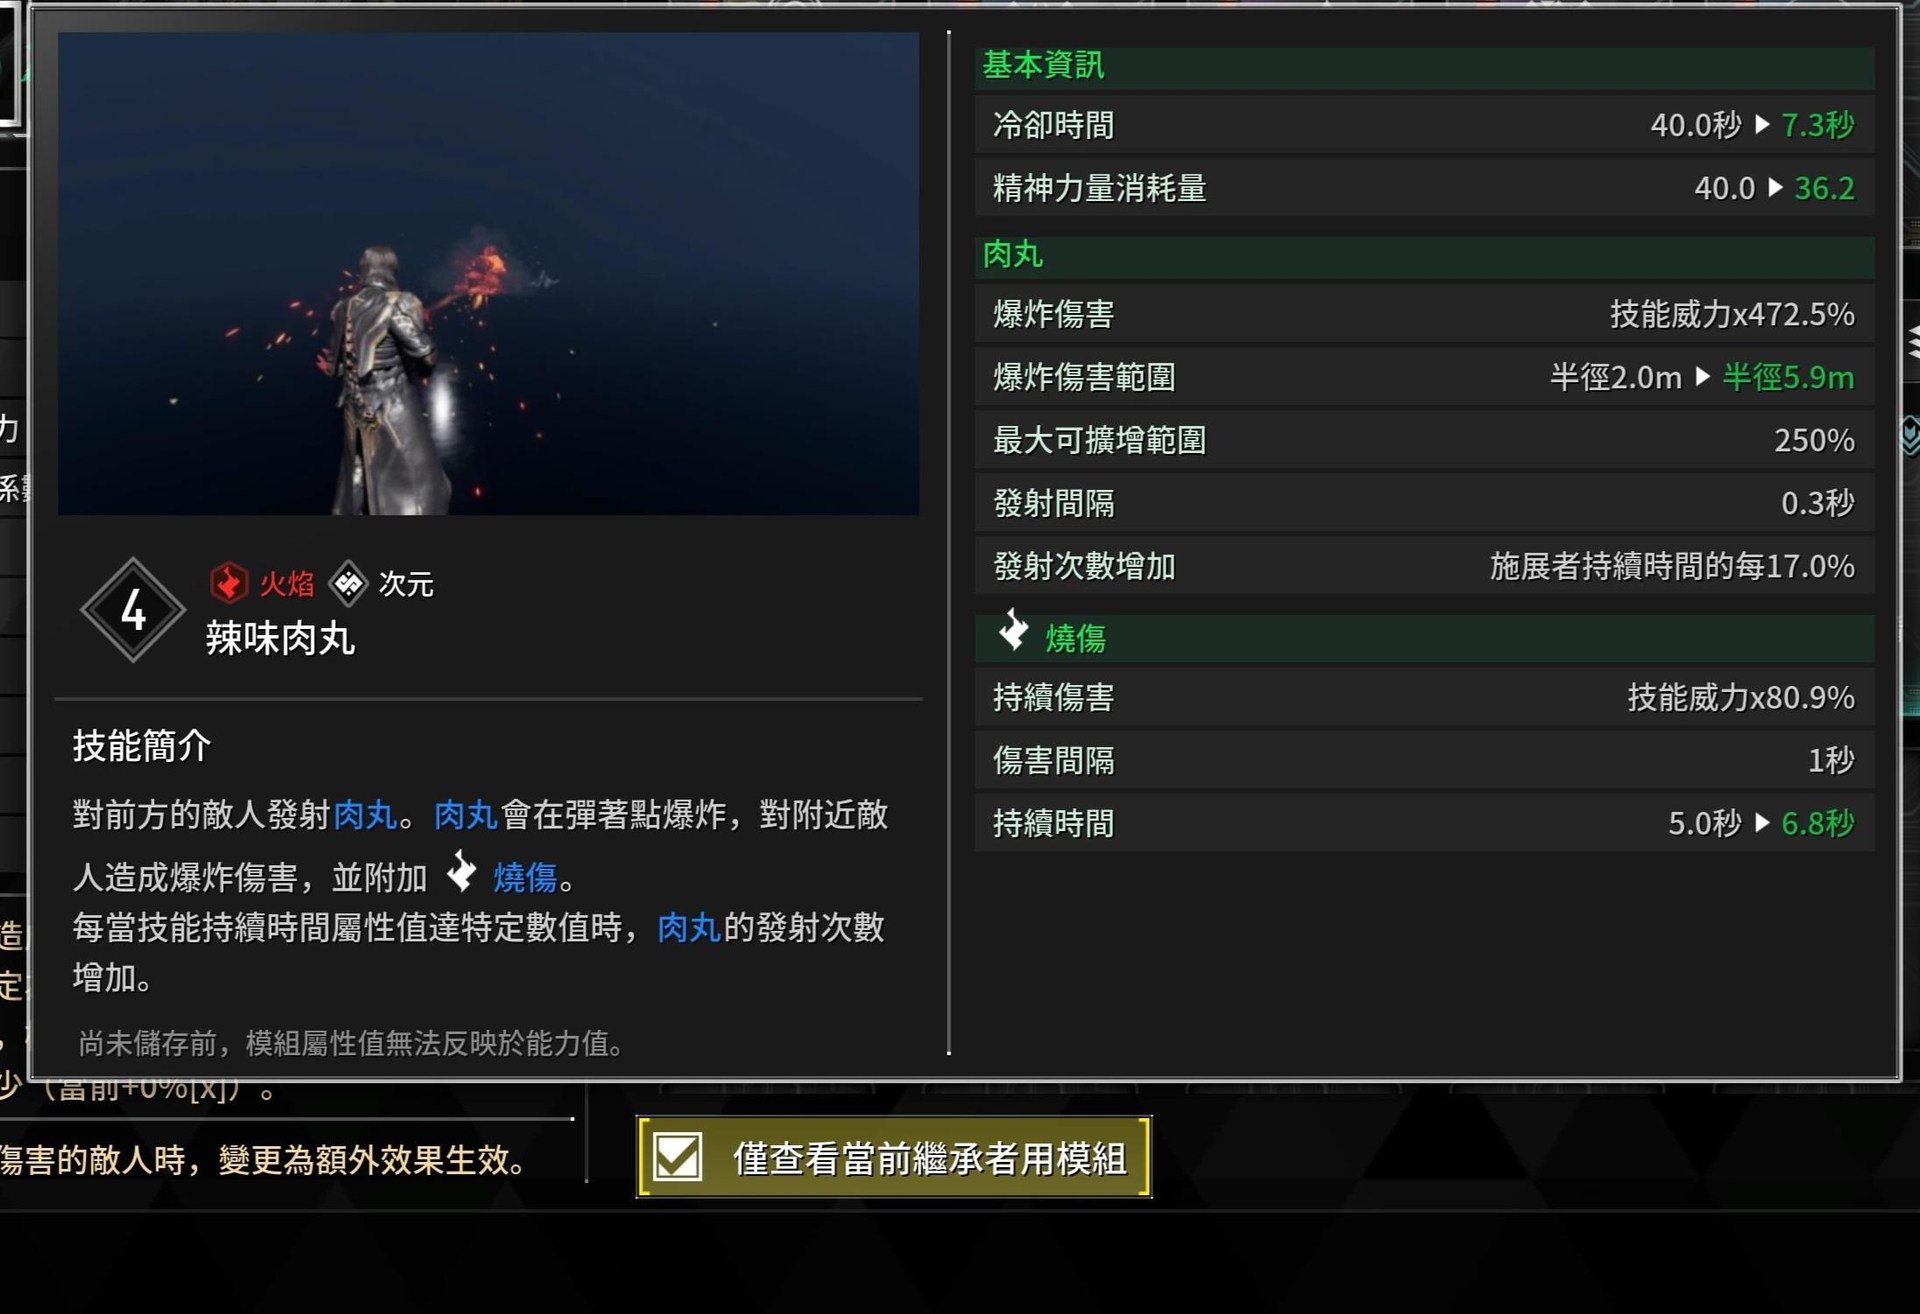Click the 發射次數增加 stat row

coord(1424,567)
